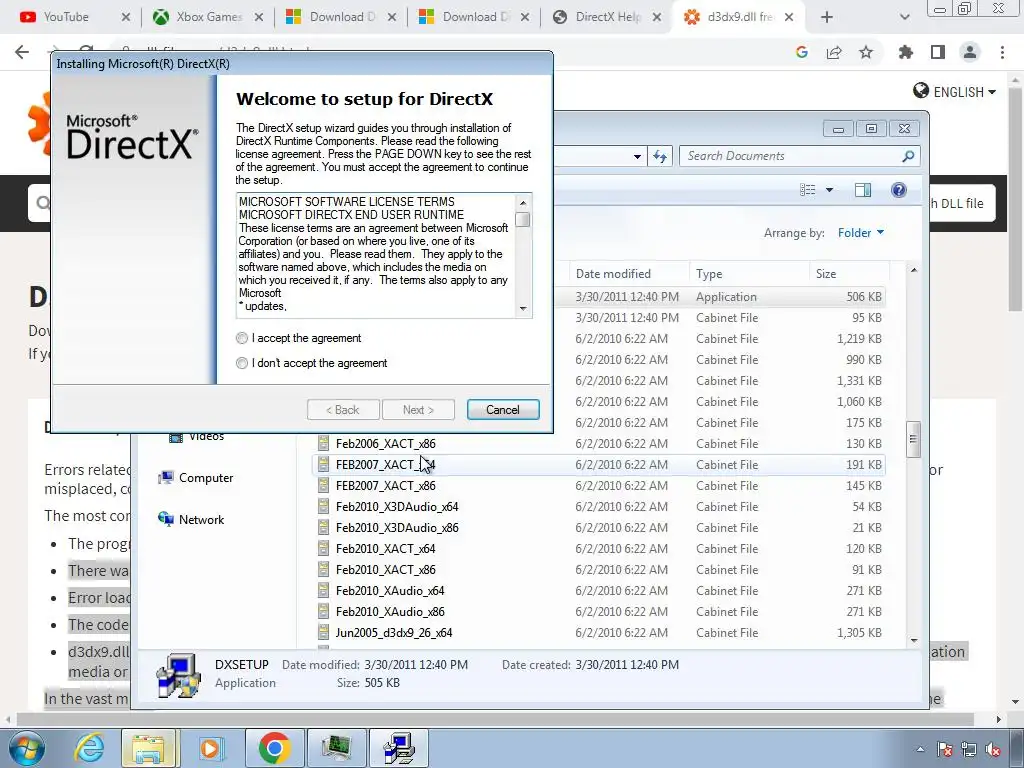
Task: Click the muted volume tray icon
Action: tap(993, 749)
